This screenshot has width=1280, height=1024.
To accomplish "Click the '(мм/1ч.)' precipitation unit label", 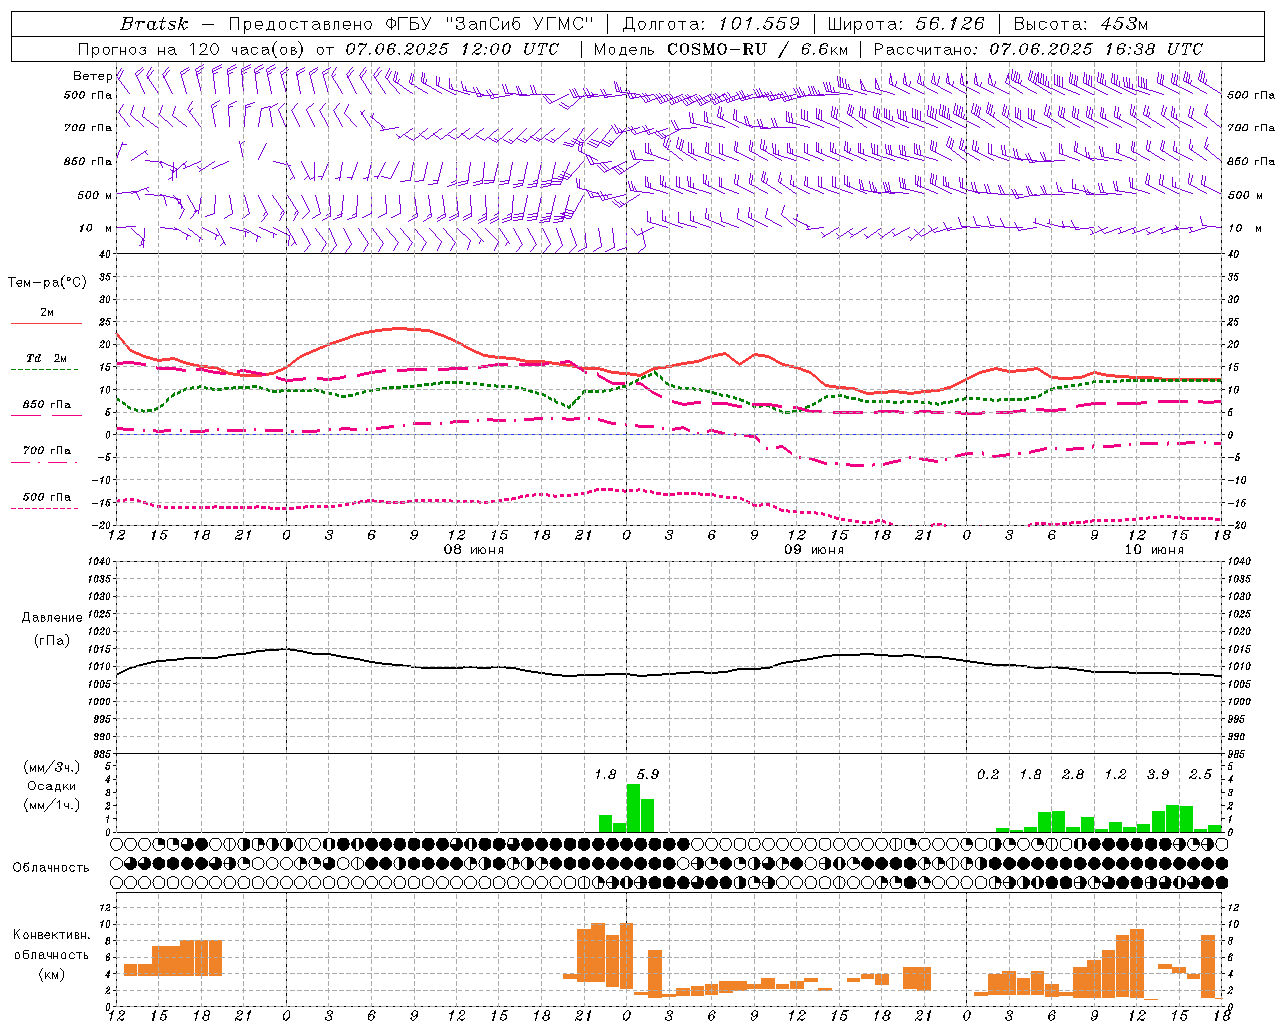I will pos(52,805).
